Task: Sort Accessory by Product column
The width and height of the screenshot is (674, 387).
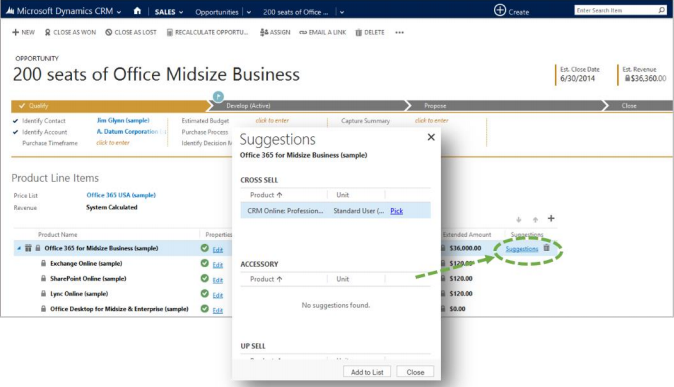Action: pyautogui.click(x=266, y=279)
